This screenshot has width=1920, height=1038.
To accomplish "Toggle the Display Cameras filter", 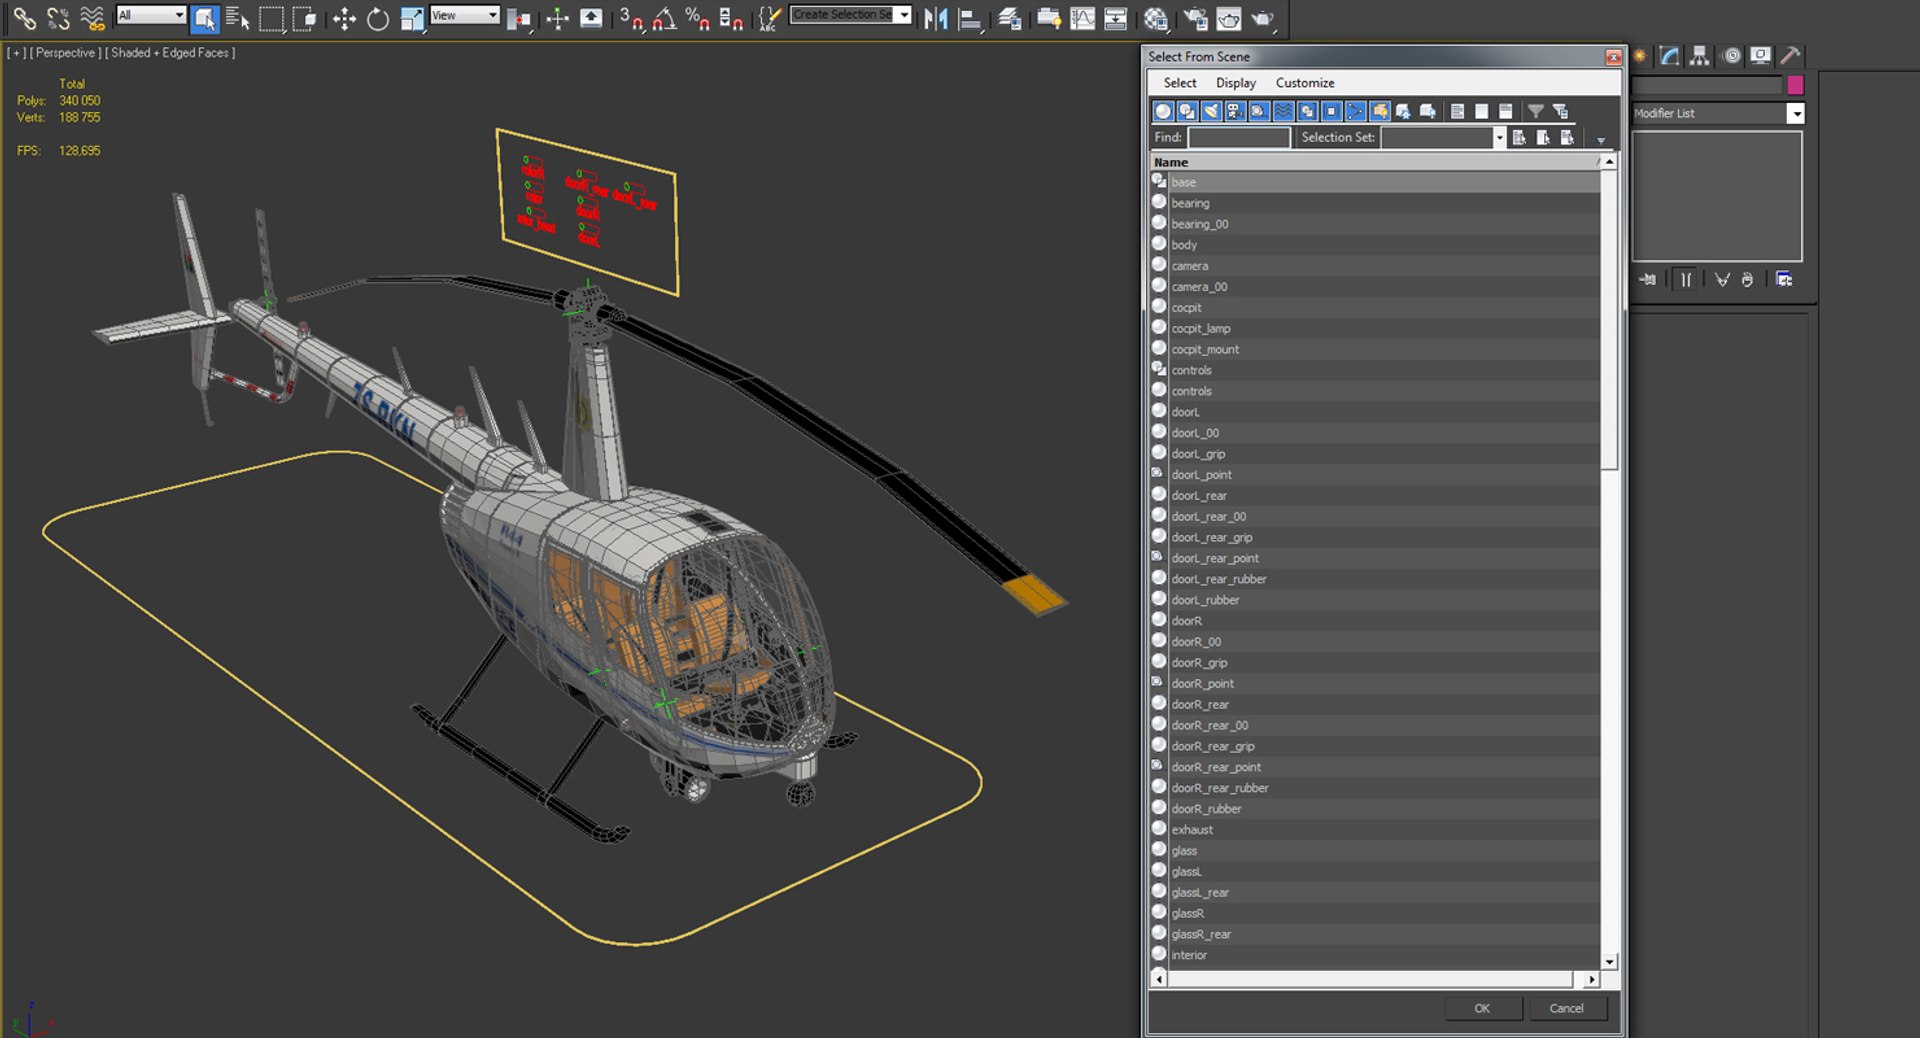I will pos(1235,111).
